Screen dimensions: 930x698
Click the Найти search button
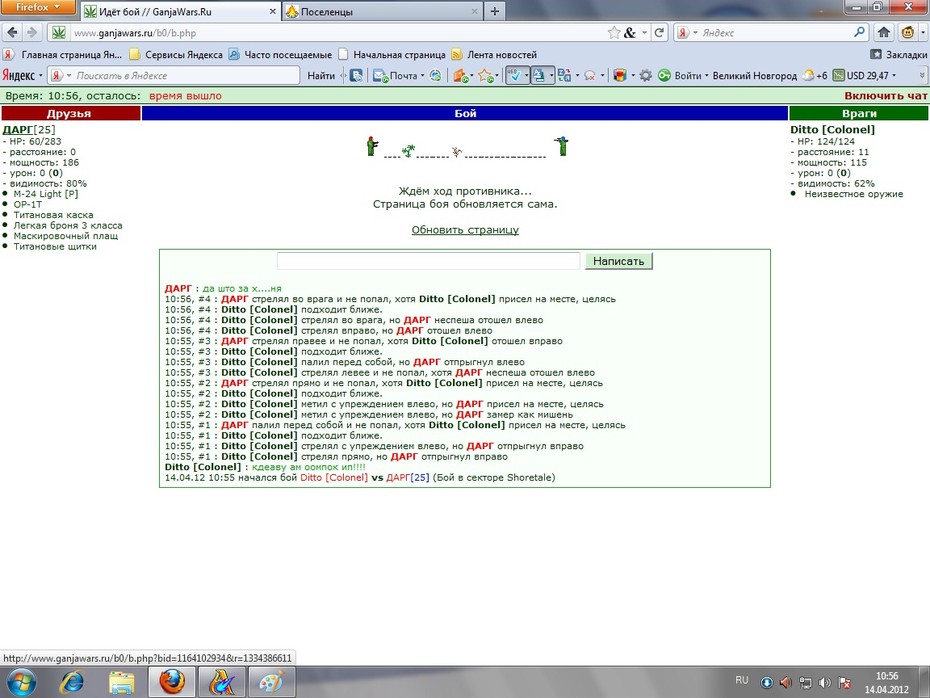(x=321, y=75)
